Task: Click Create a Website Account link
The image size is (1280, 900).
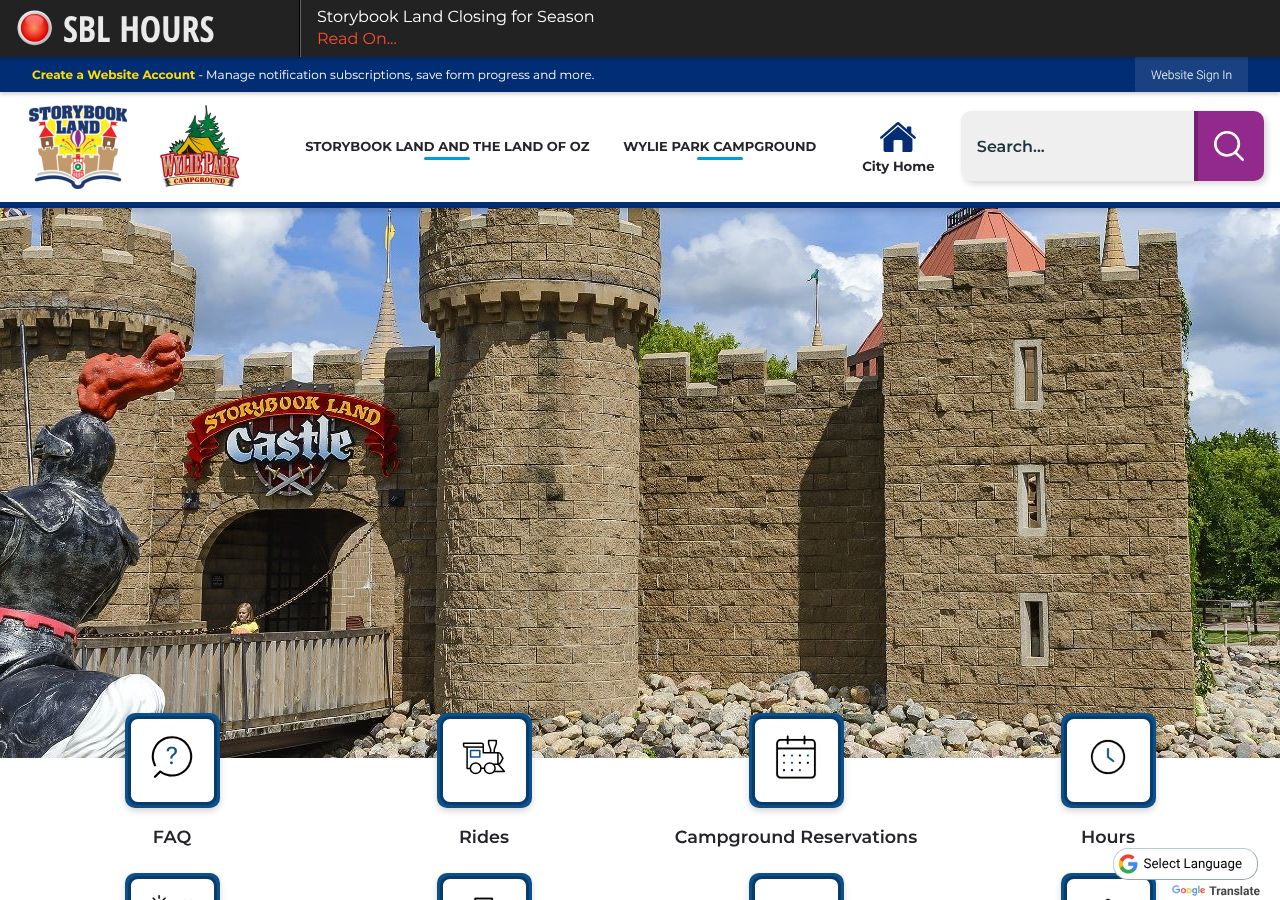Action: (x=113, y=75)
